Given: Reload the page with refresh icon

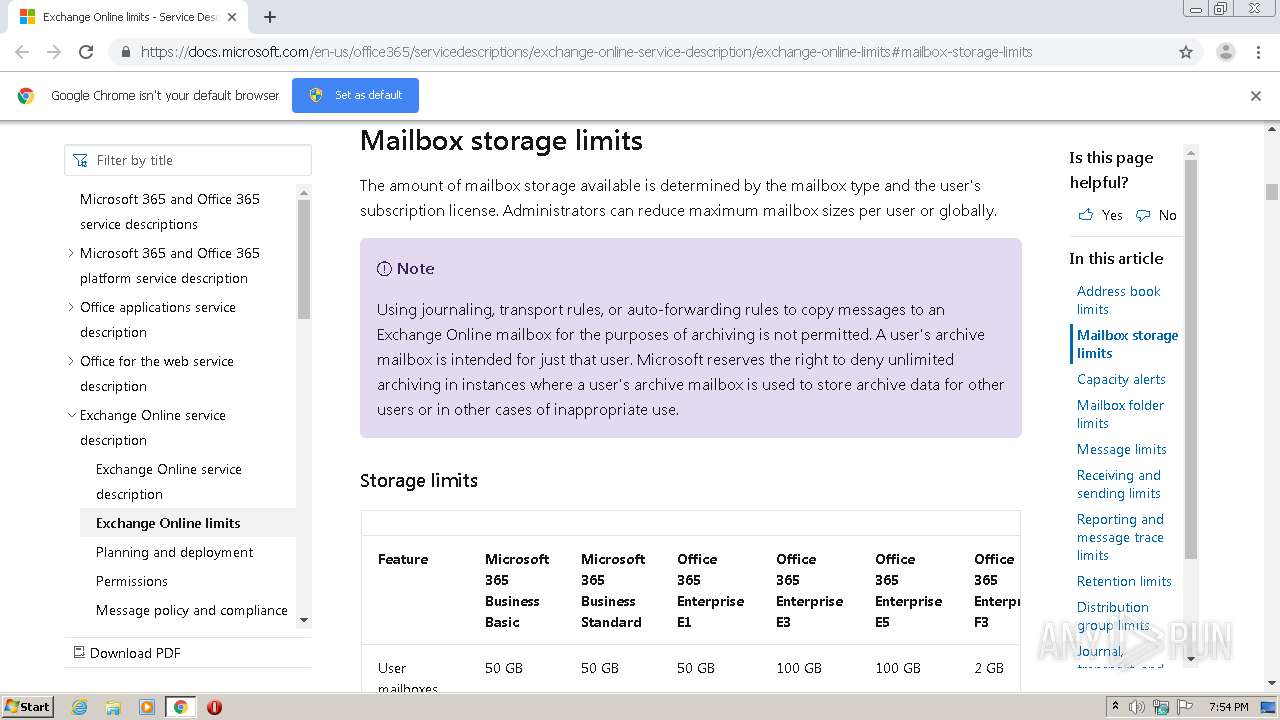Looking at the screenshot, I should (86, 52).
